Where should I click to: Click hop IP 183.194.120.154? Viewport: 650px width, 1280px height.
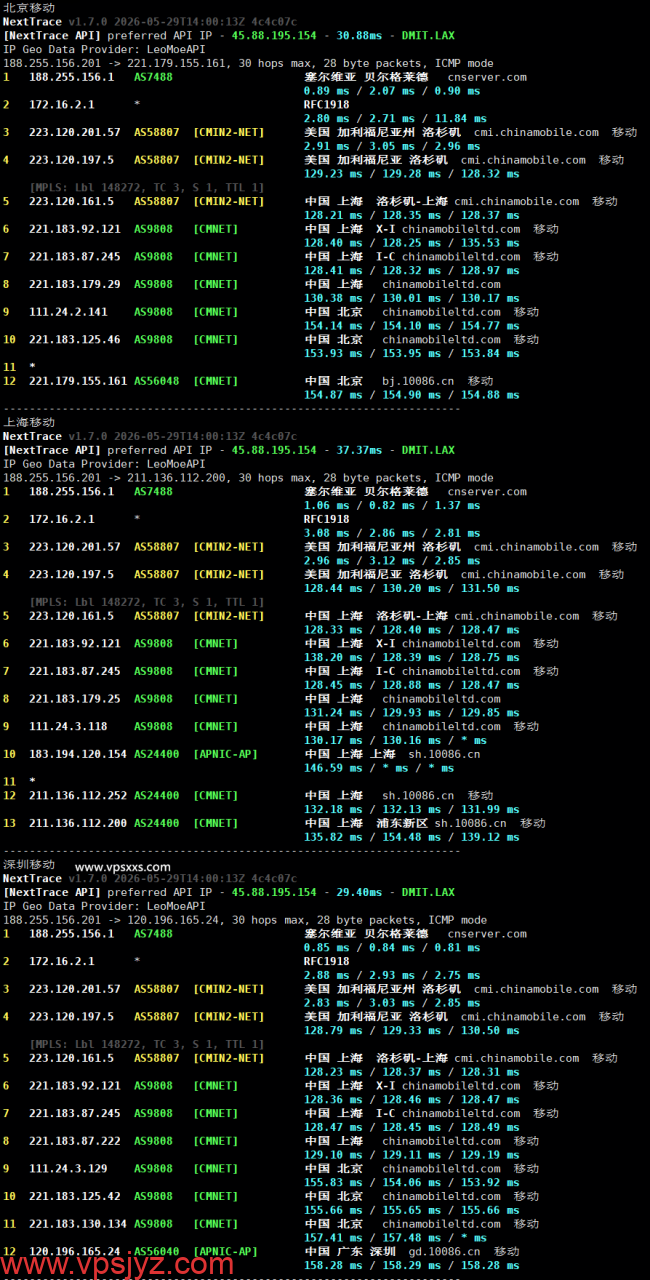78,754
